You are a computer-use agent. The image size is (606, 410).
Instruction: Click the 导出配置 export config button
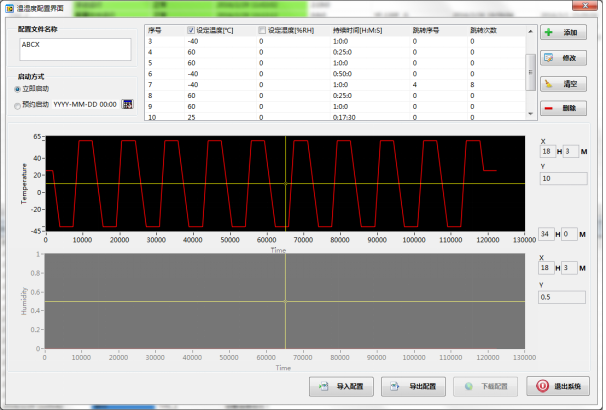(x=414, y=385)
